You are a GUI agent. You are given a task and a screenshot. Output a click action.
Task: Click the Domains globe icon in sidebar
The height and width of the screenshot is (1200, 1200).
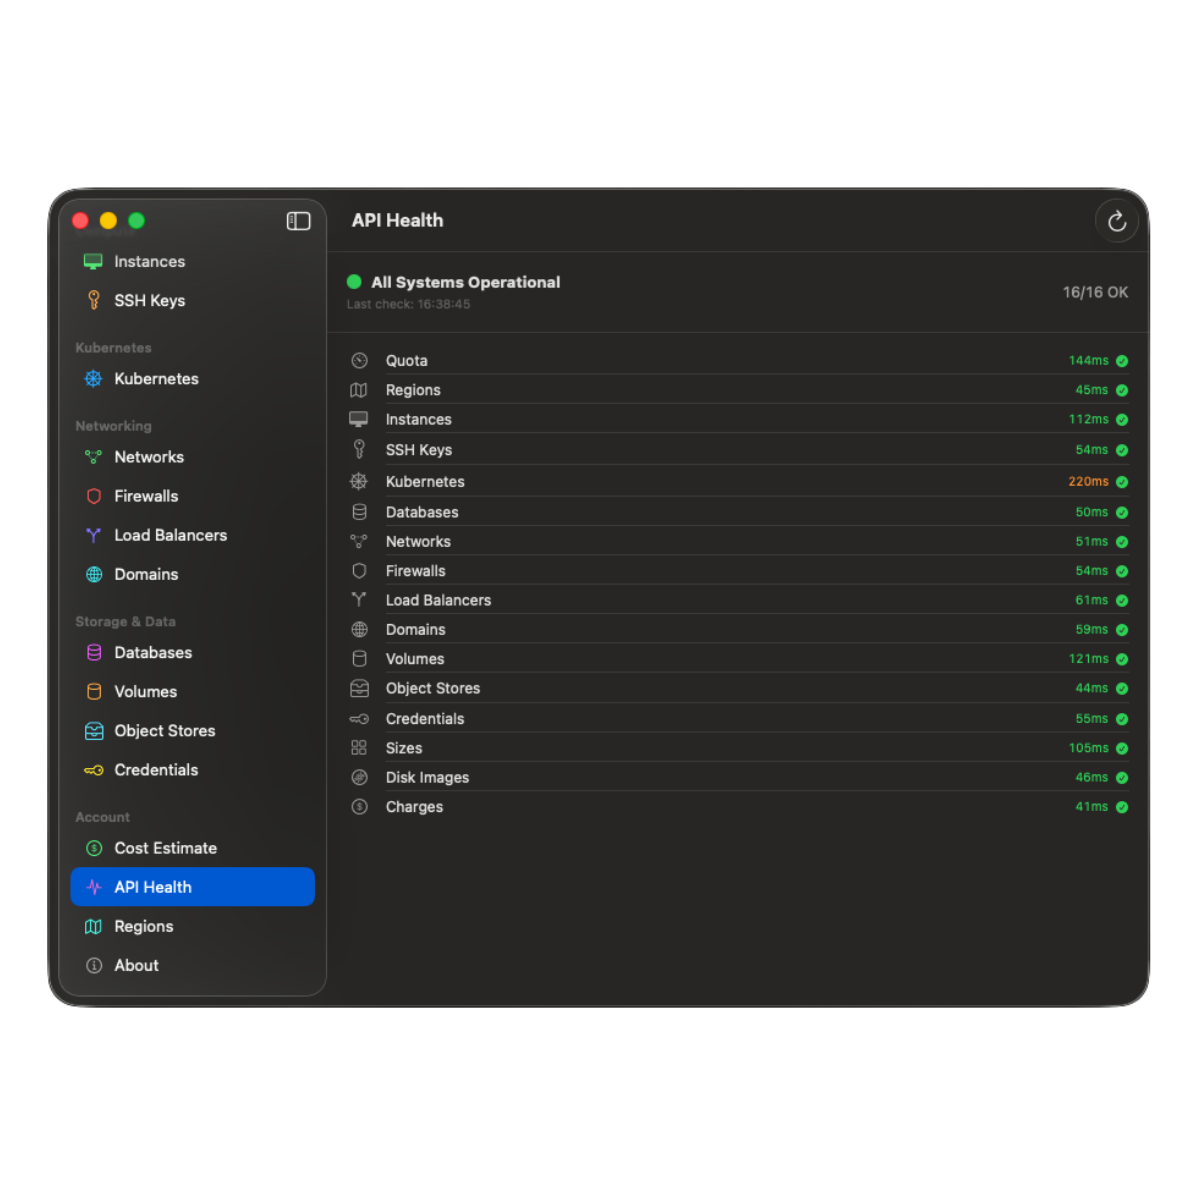click(x=94, y=574)
